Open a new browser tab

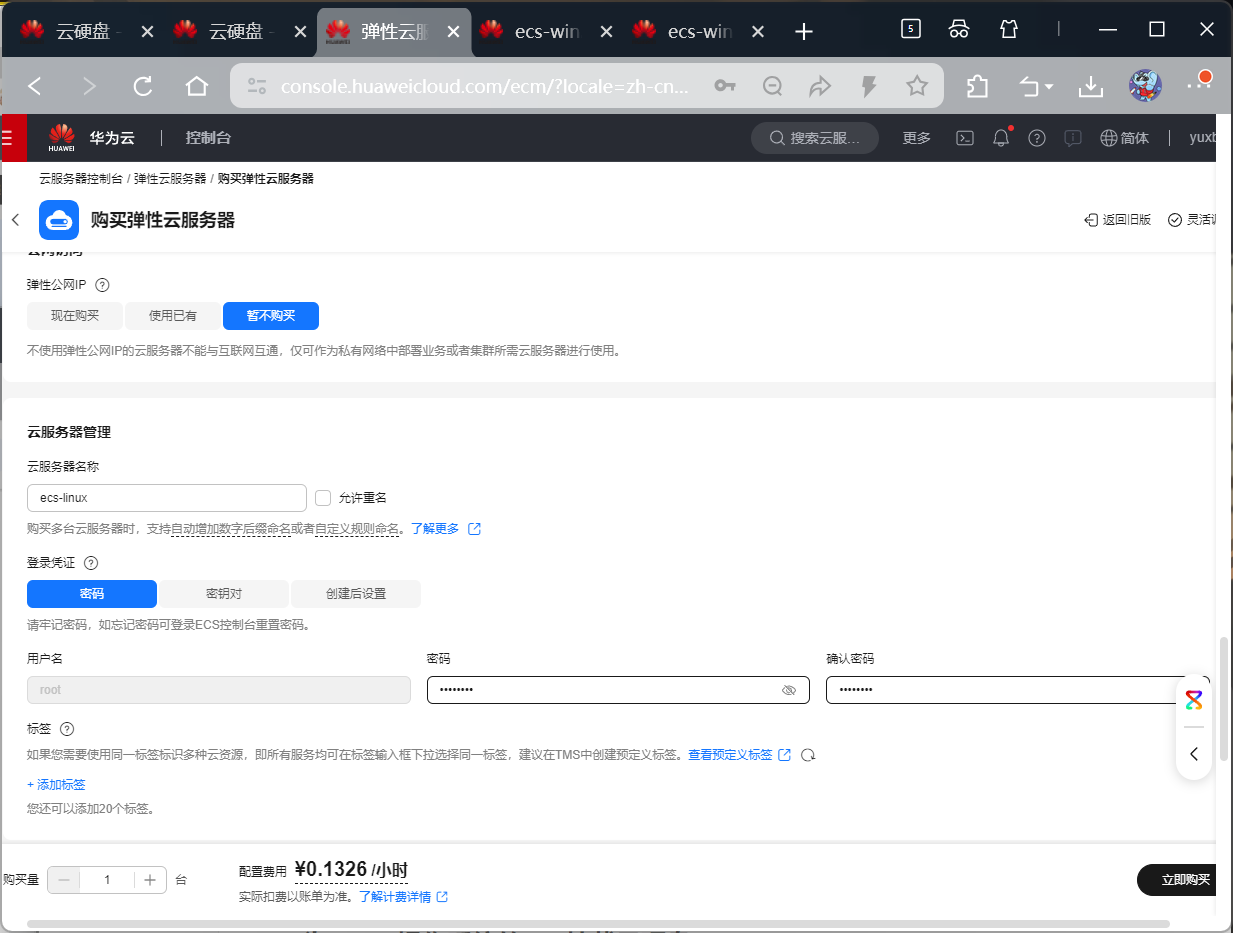pos(803,32)
